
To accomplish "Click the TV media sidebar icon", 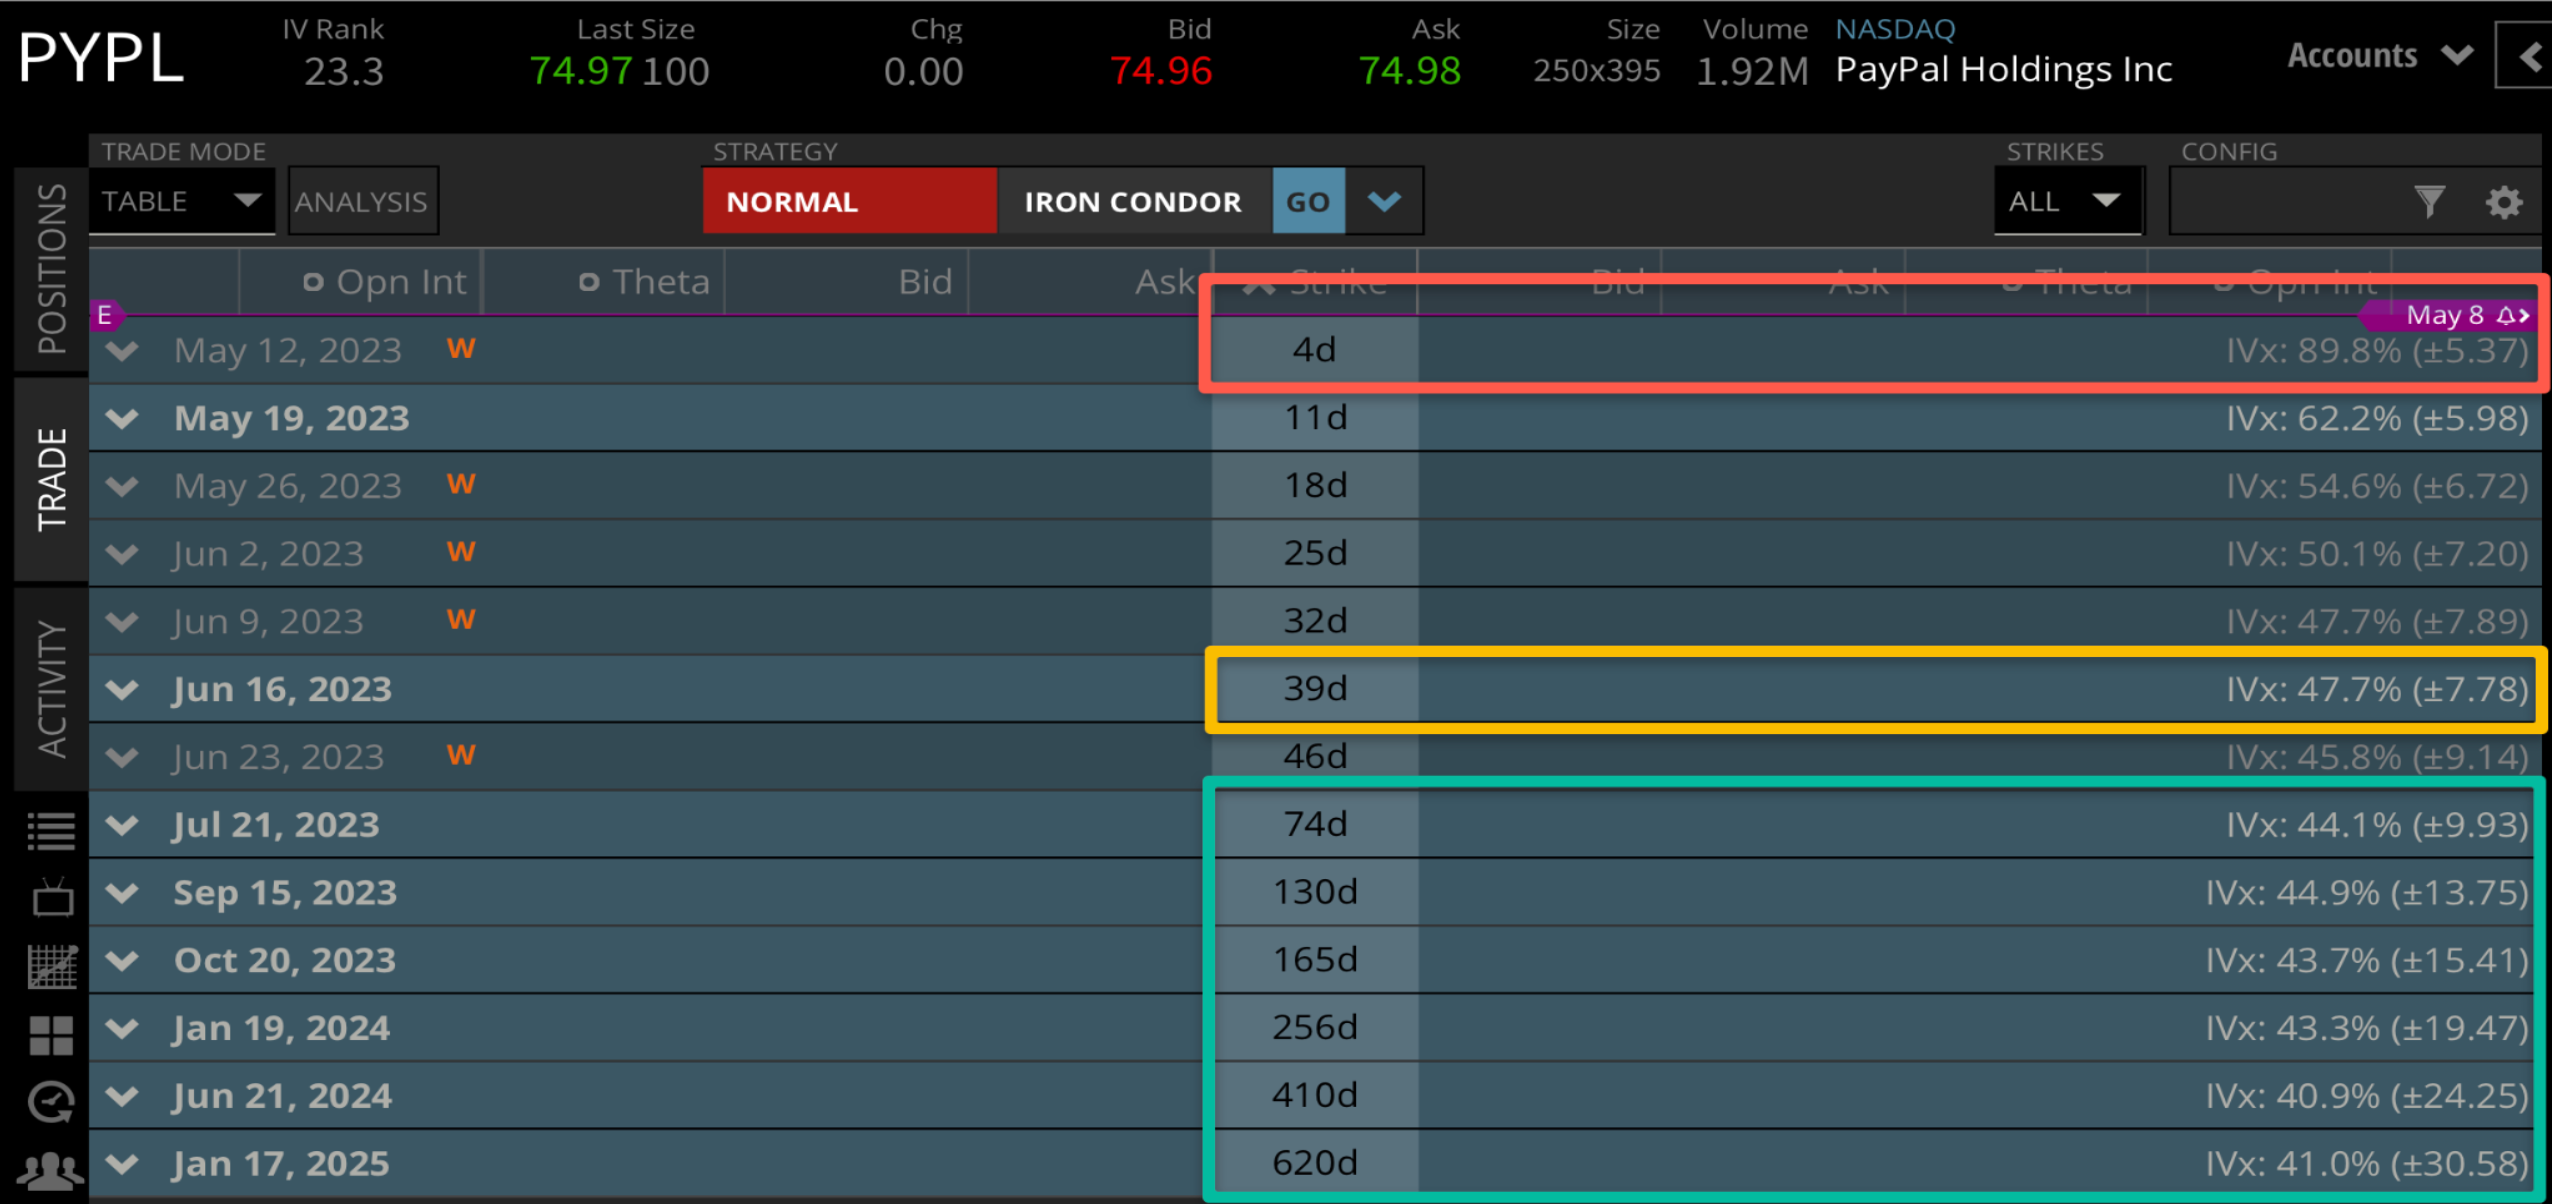I will pos(51,897).
